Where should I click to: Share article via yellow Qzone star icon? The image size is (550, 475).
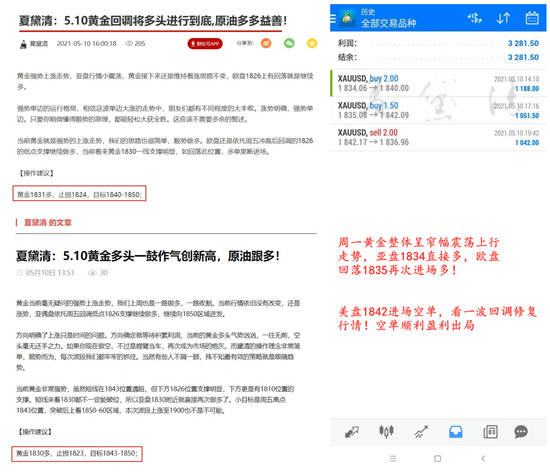(x=312, y=43)
